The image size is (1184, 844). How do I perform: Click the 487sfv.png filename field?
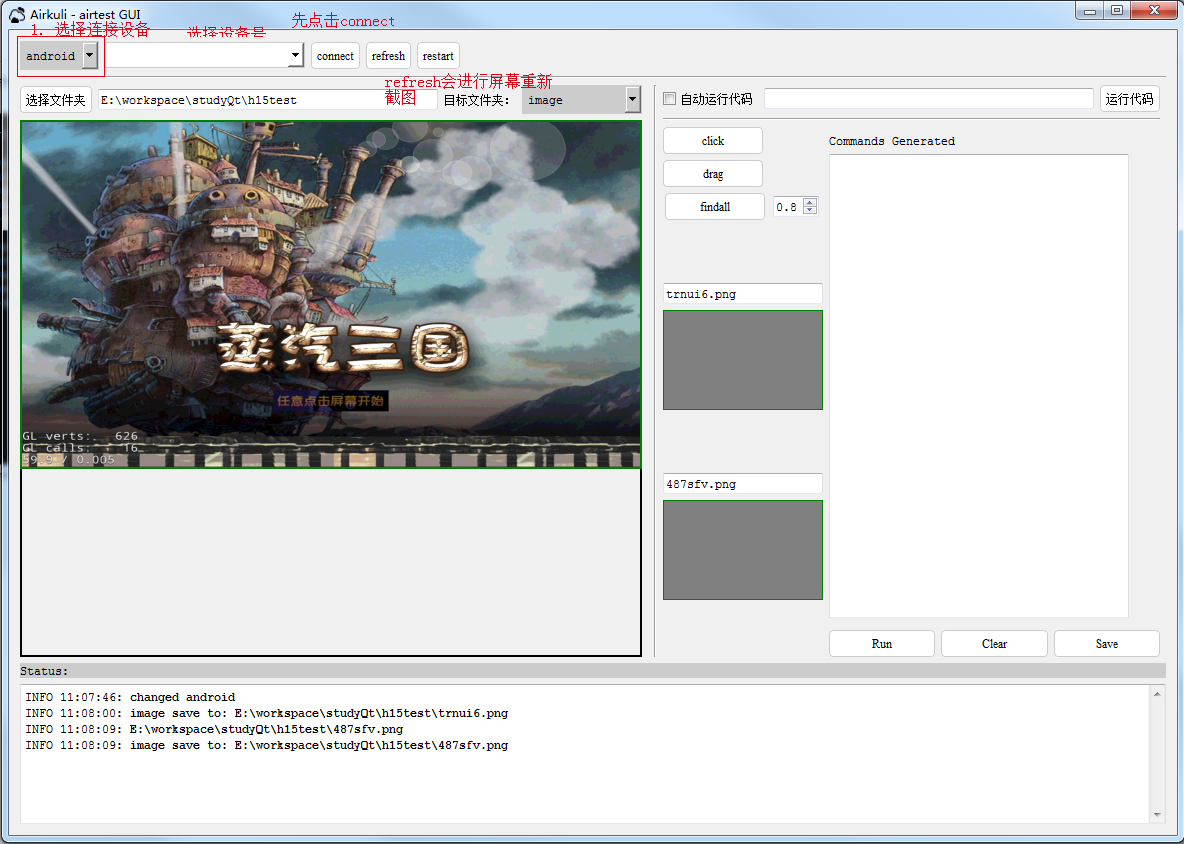743,484
